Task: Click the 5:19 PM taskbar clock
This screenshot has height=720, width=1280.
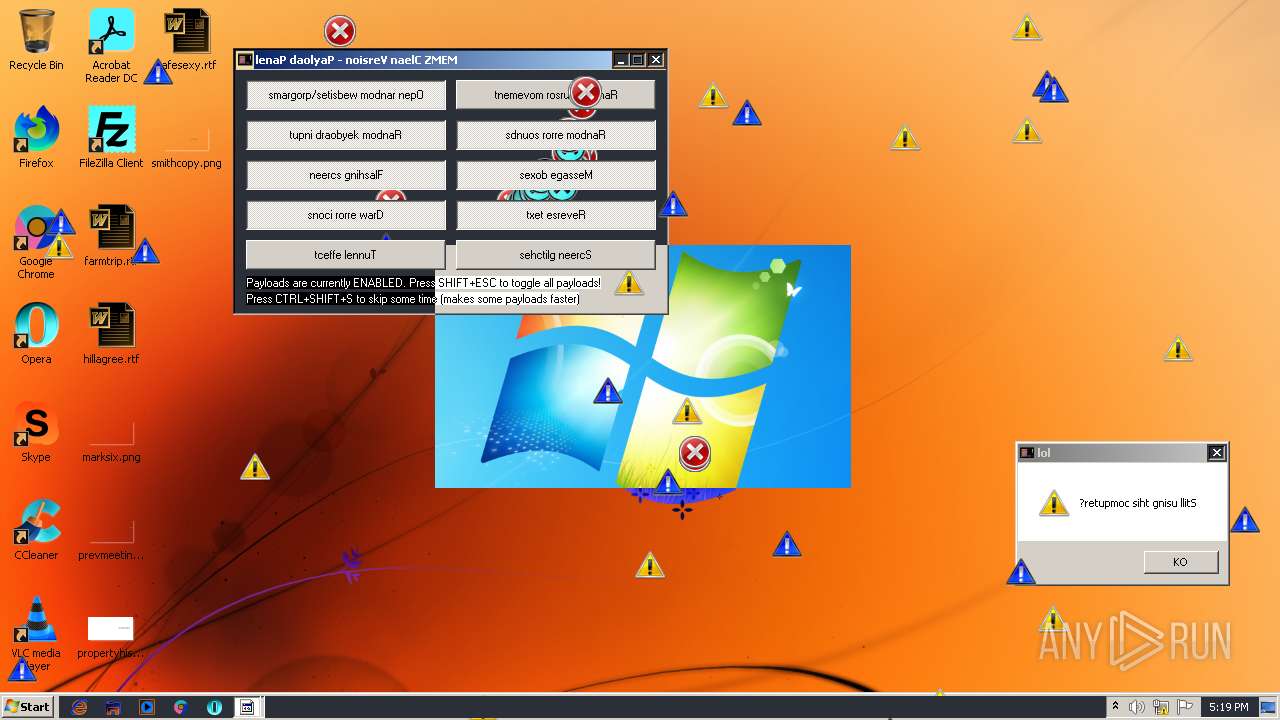Action: coord(1228,707)
